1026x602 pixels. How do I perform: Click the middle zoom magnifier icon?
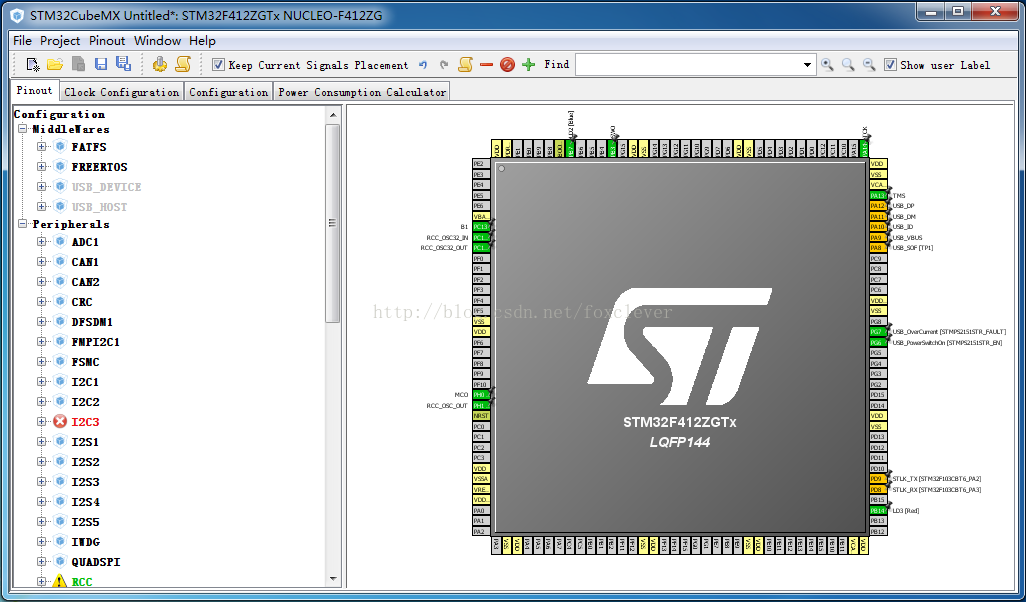849,64
